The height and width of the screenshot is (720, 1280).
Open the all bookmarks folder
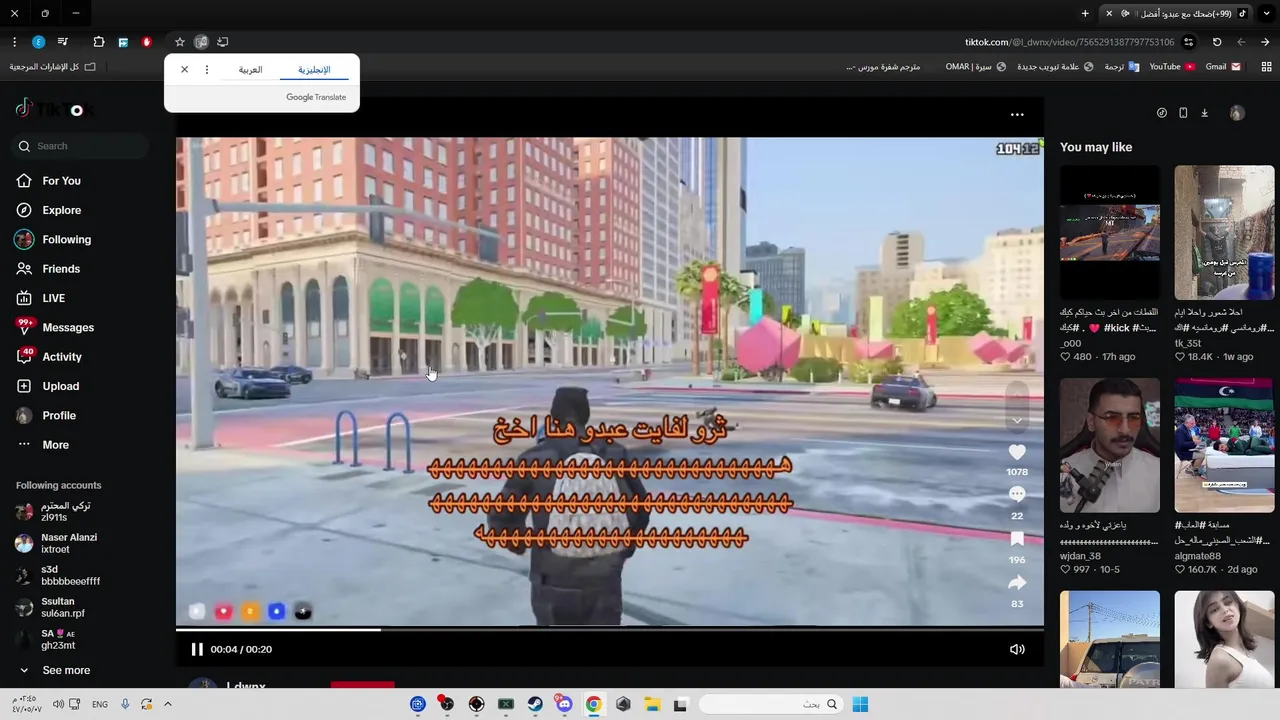[x=53, y=66]
